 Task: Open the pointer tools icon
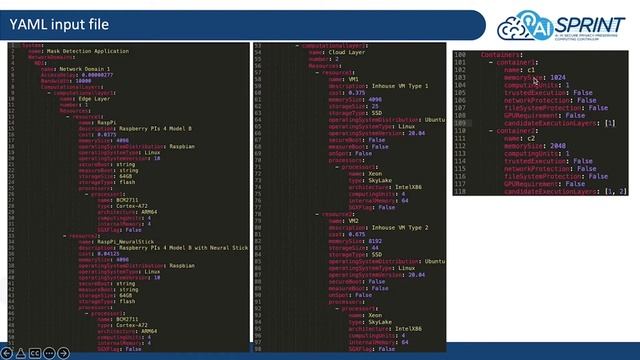pyautogui.click(x=21, y=353)
